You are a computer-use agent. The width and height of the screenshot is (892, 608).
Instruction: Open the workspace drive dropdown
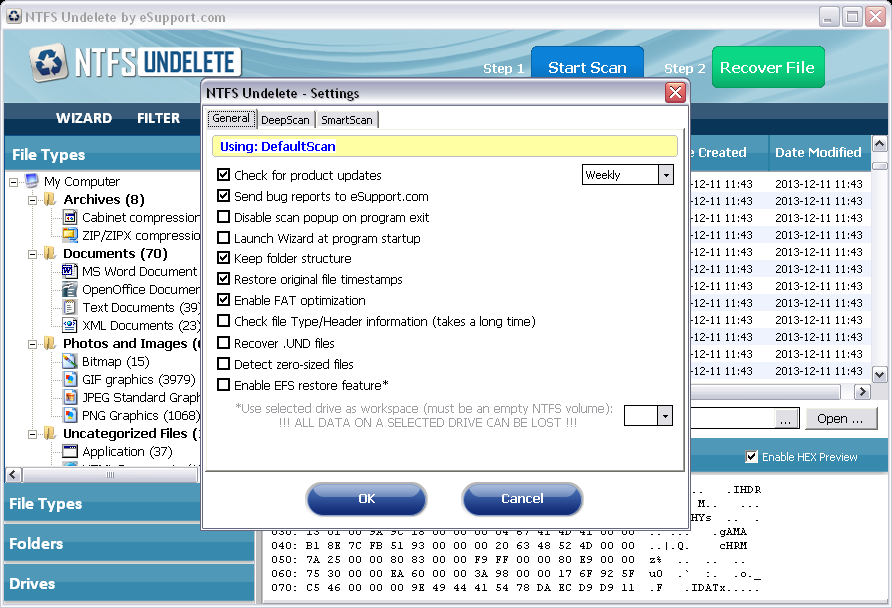pos(665,416)
